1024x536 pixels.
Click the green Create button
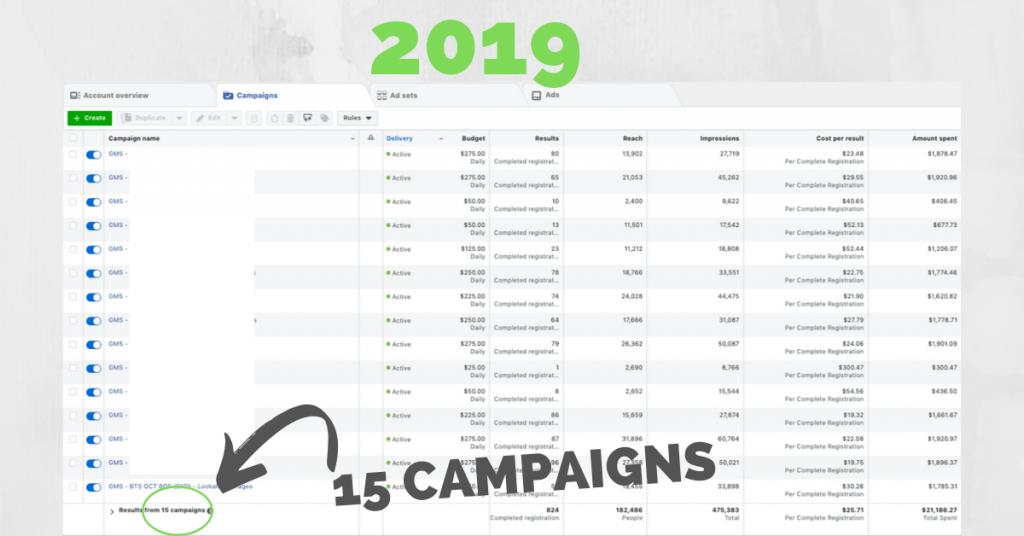pos(89,118)
